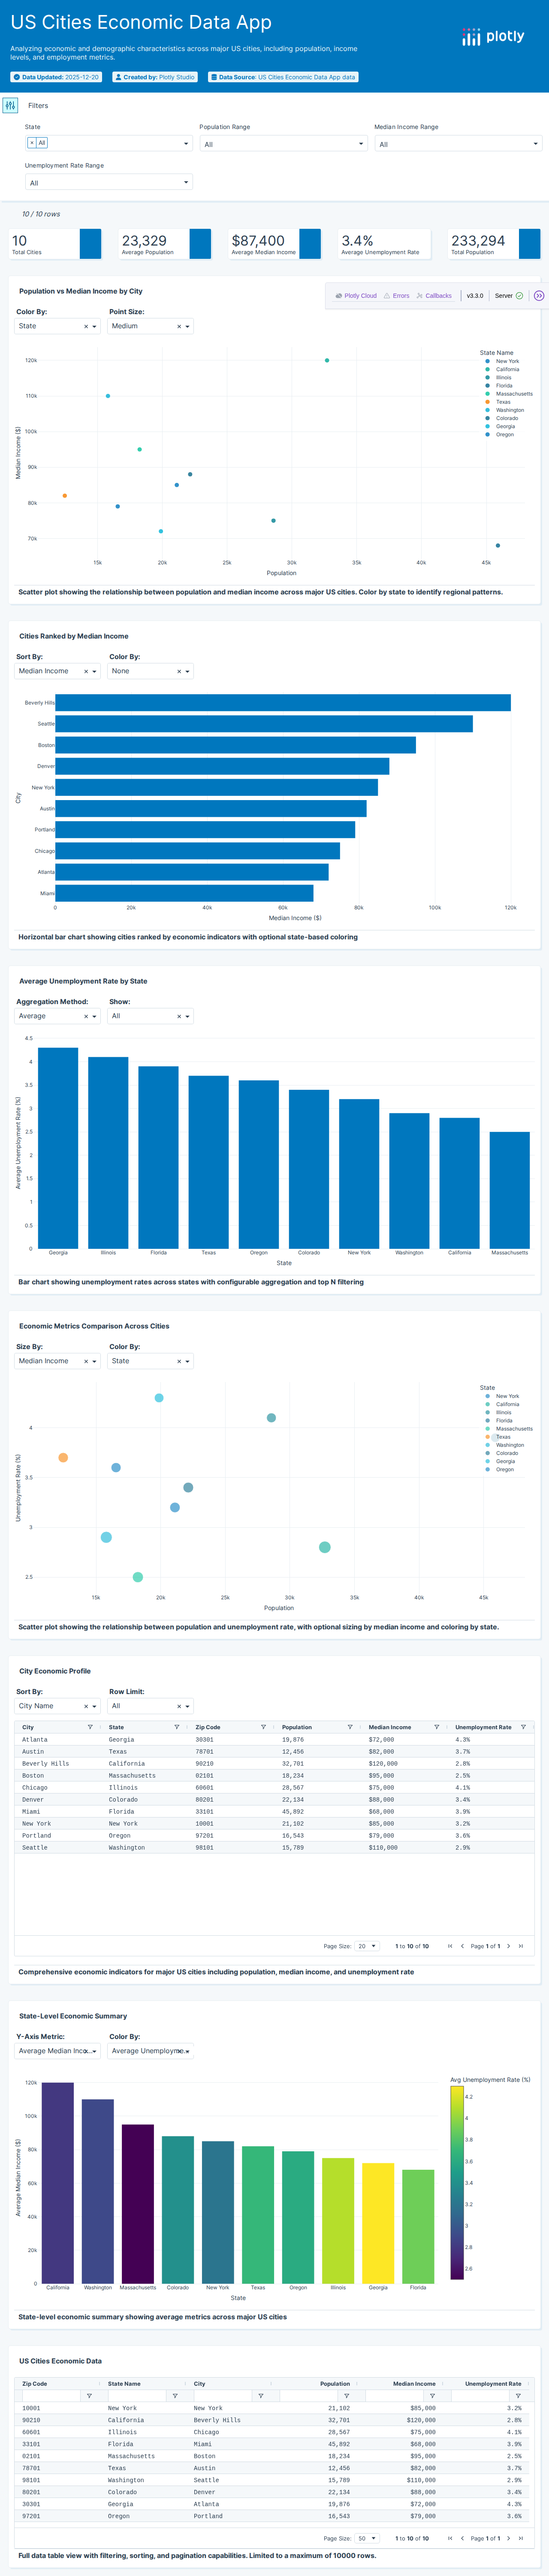Image resolution: width=549 pixels, height=2576 pixels.
Task: Click Zip Code filter input in data table
Action: 50,2396
